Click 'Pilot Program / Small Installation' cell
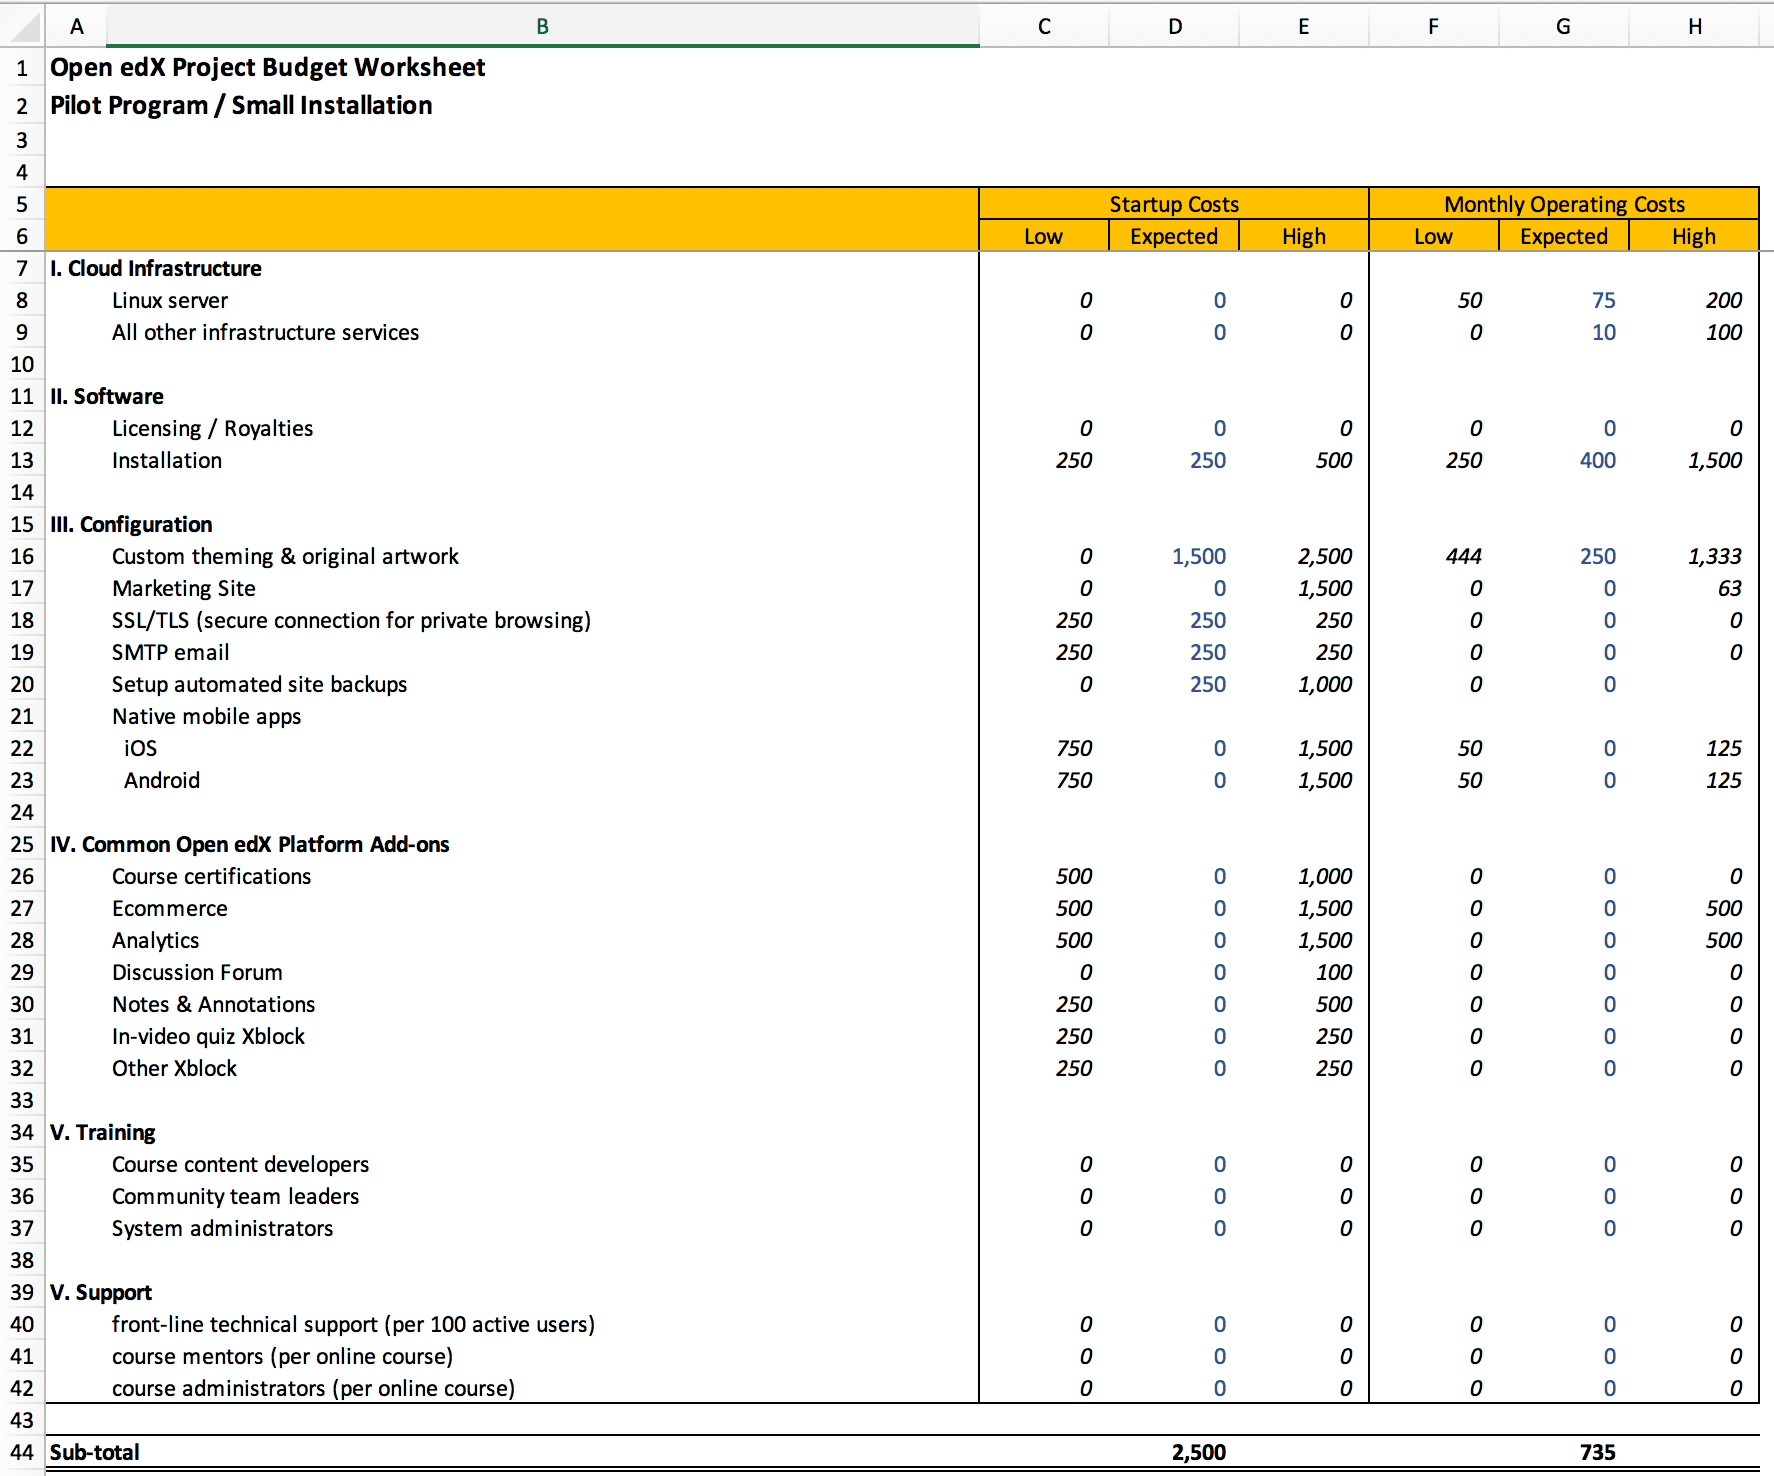Image resolution: width=1774 pixels, height=1476 pixels. tap(241, 105)
